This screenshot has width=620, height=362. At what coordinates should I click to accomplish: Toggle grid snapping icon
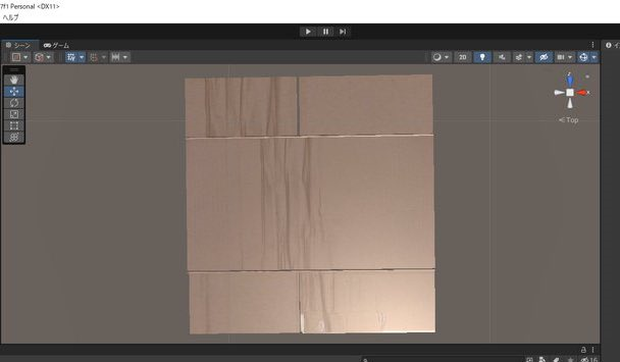[94, 57]
